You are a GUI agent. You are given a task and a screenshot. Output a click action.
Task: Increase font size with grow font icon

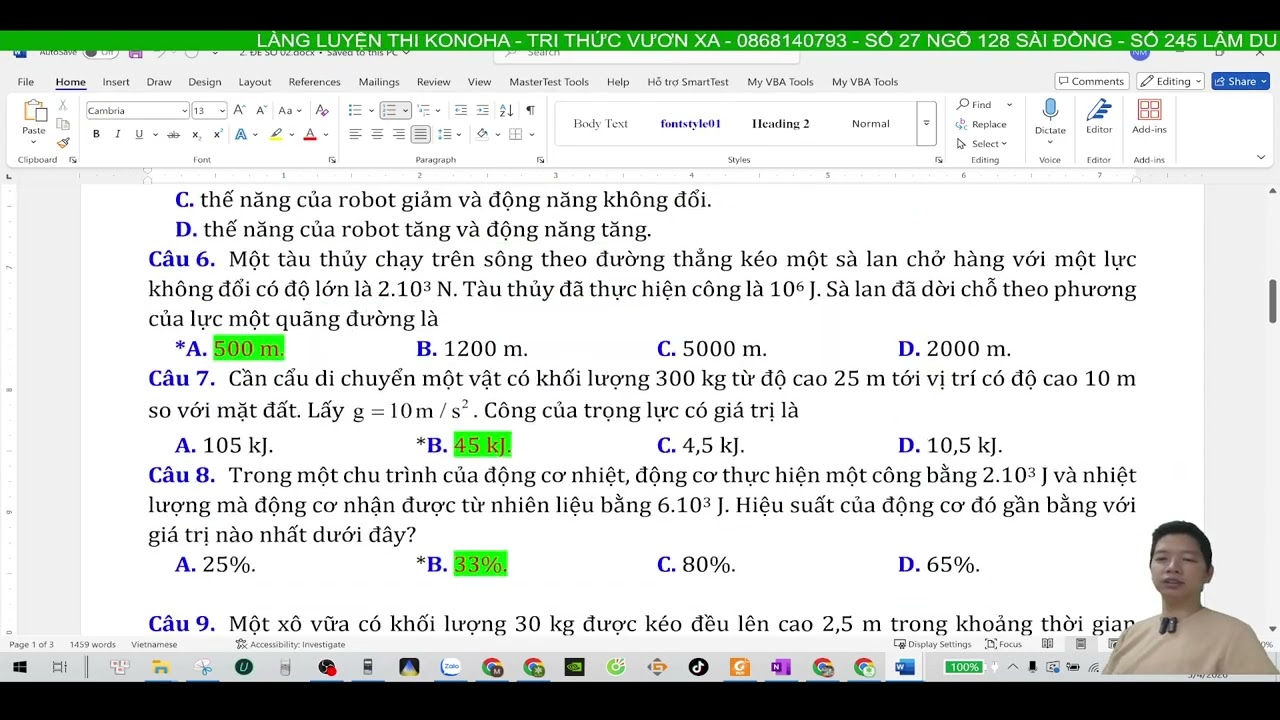tap(242, 111)
